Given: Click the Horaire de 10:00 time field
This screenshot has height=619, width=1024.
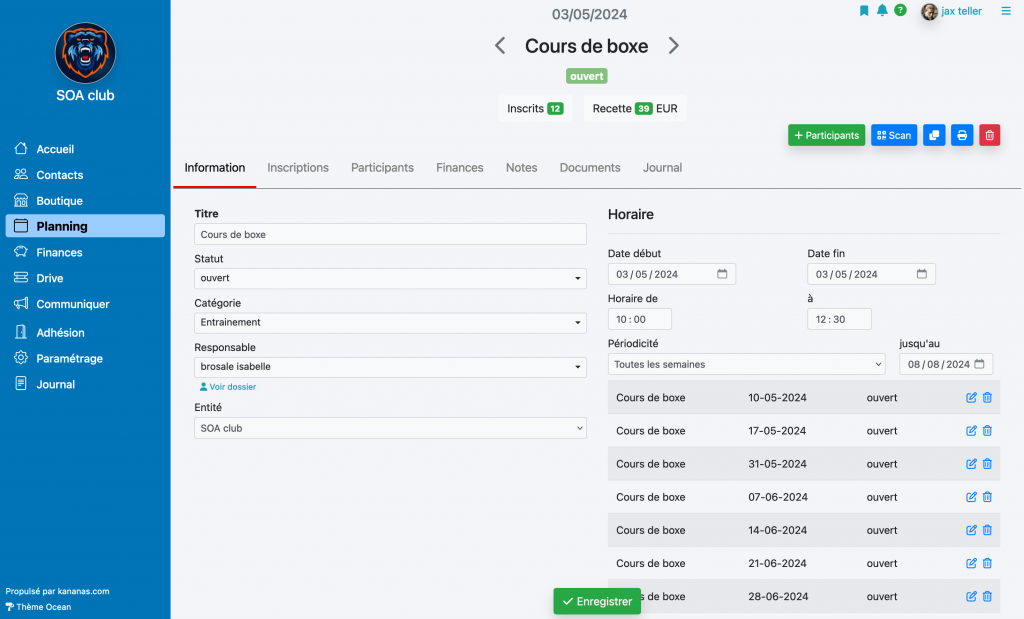Looking at the screenshot, I should point(639,319).
